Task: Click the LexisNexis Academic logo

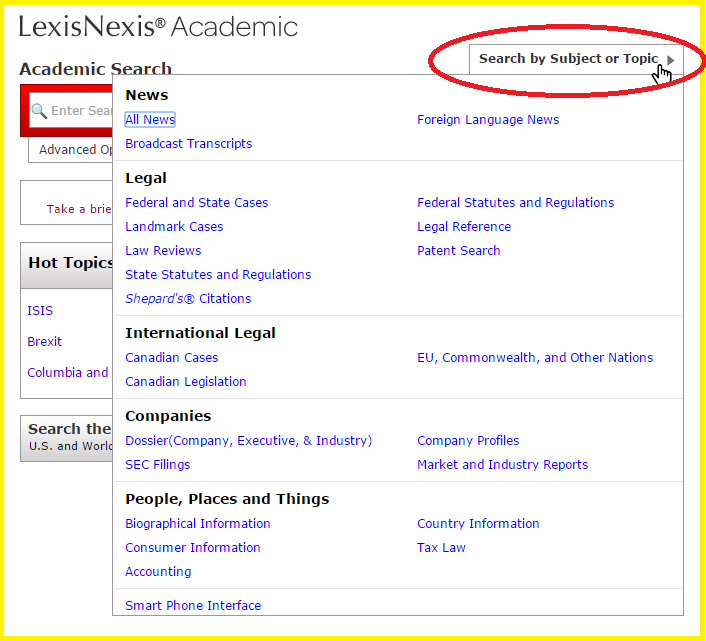Action: pos(158,27)
